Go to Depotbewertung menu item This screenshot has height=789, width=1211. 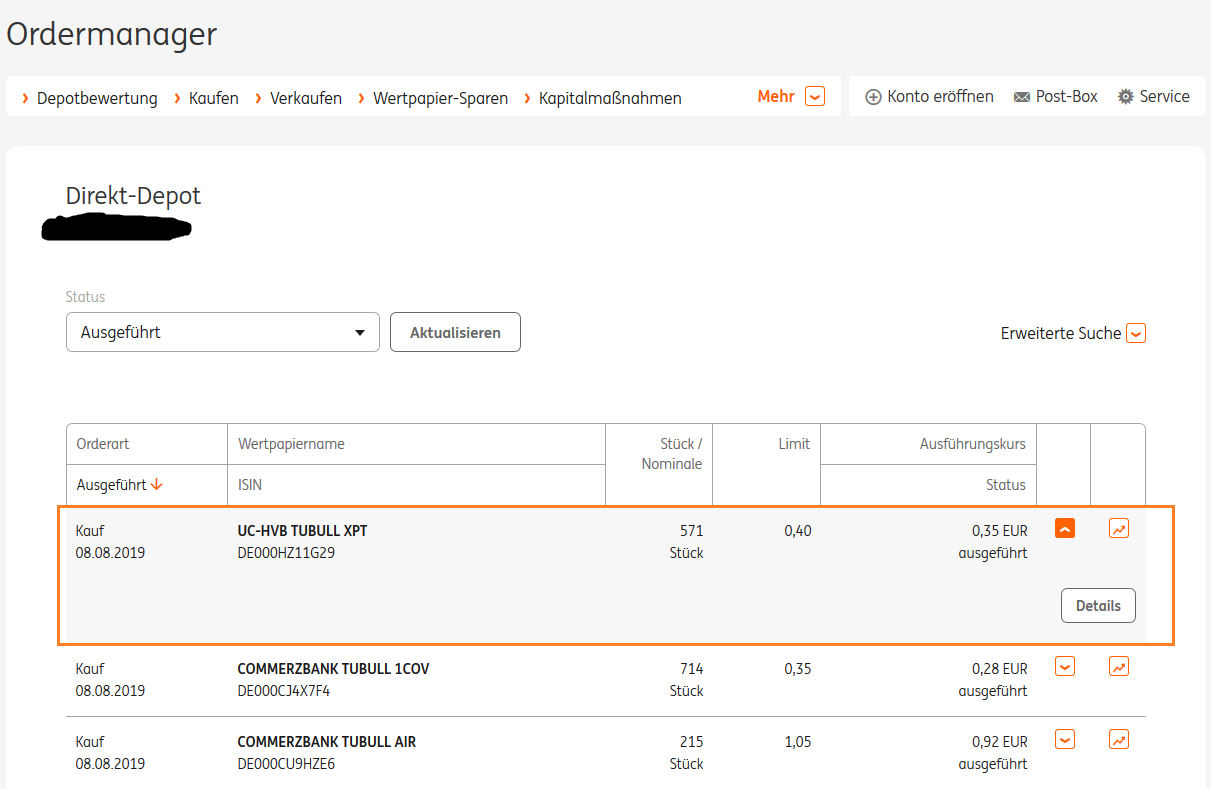pyautogui.click(x=97, y=98)
